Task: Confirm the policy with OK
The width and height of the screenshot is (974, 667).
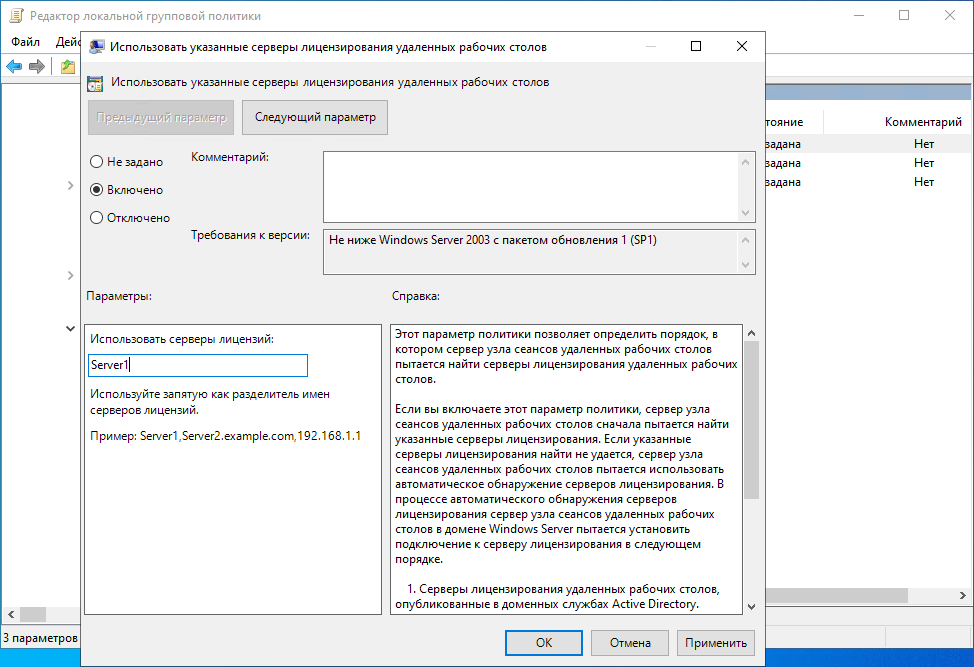Action: pos(544,643)
